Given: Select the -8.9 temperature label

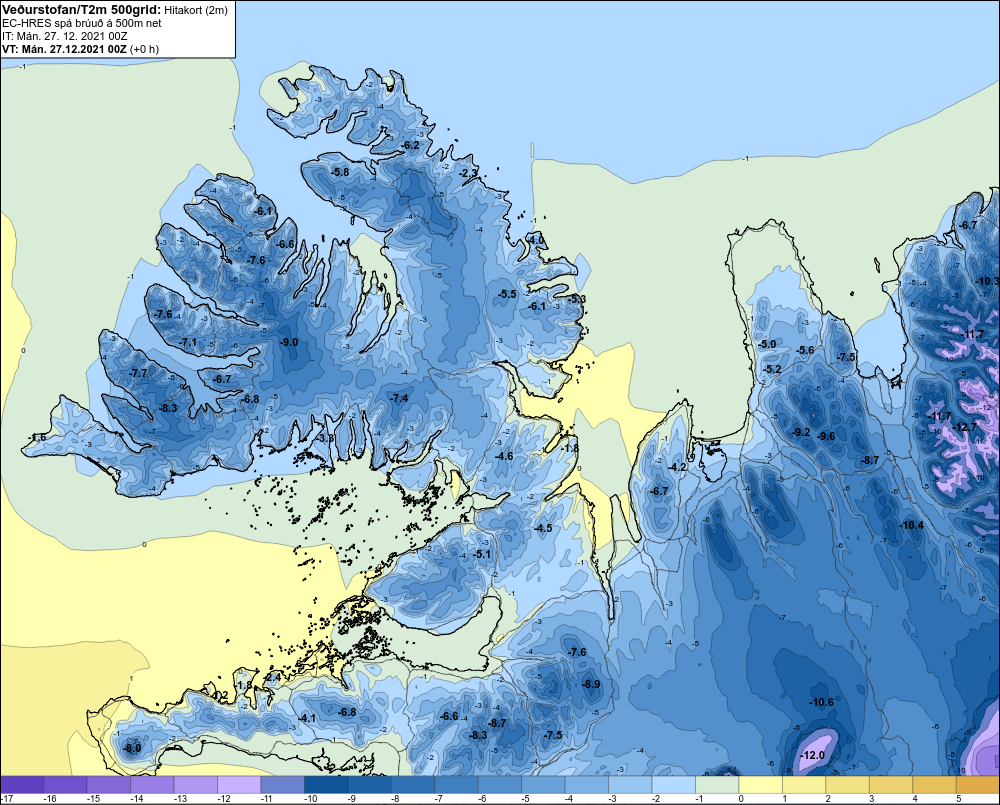Looking at the screenshot, I should 591,684.
